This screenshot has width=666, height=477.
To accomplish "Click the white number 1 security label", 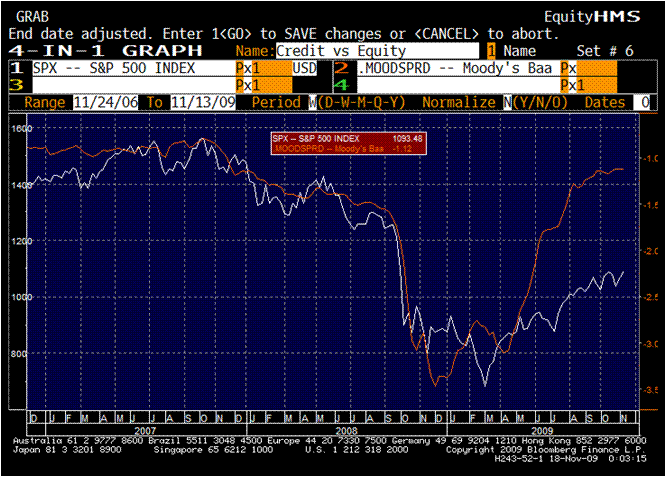I will [17, 68].
